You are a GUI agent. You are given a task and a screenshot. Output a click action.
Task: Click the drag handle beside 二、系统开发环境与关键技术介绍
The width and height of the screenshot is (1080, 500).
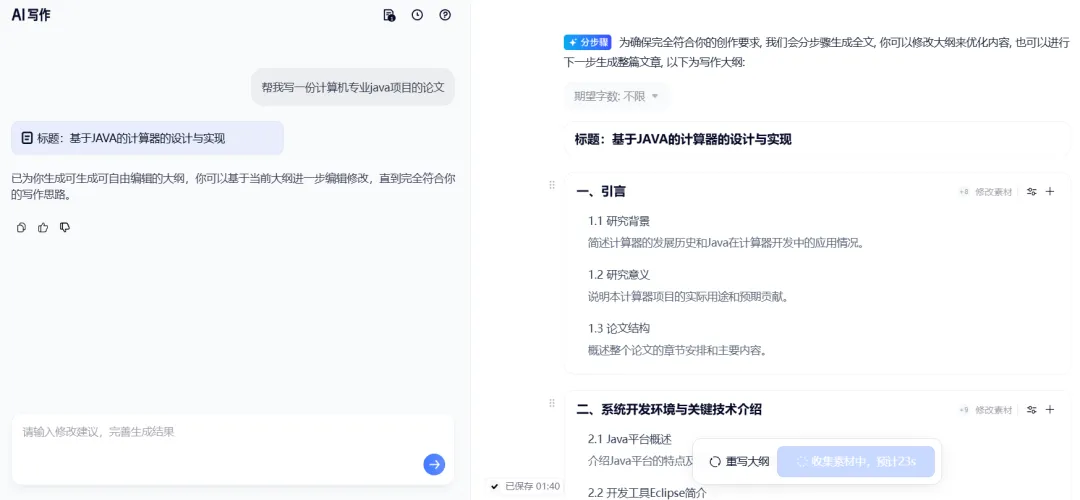(x=552, y=403)
